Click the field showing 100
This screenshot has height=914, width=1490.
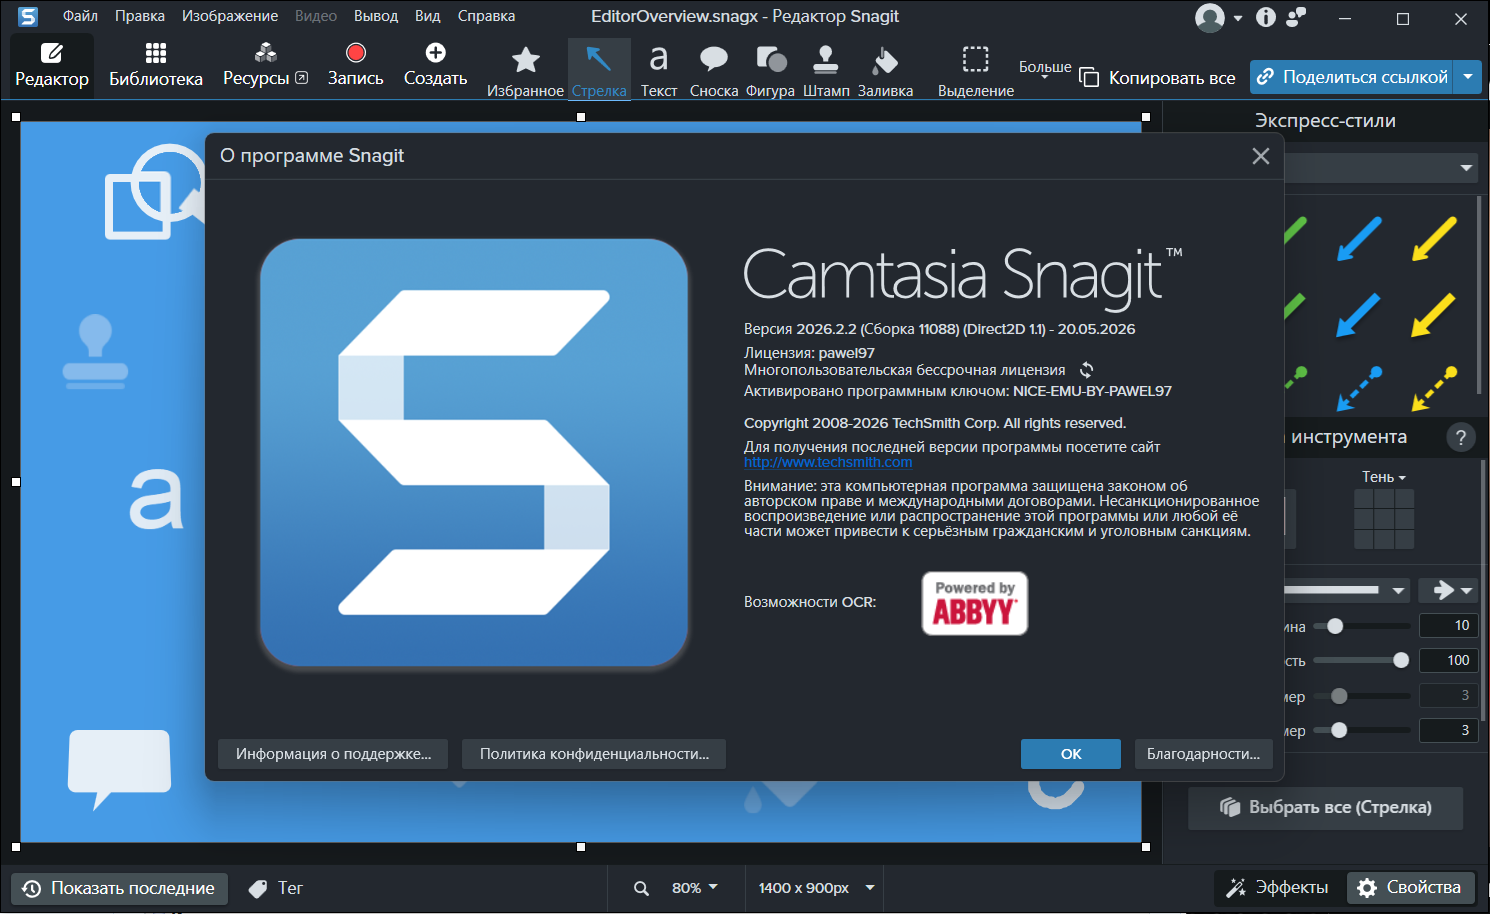(x=1448, y=660)
